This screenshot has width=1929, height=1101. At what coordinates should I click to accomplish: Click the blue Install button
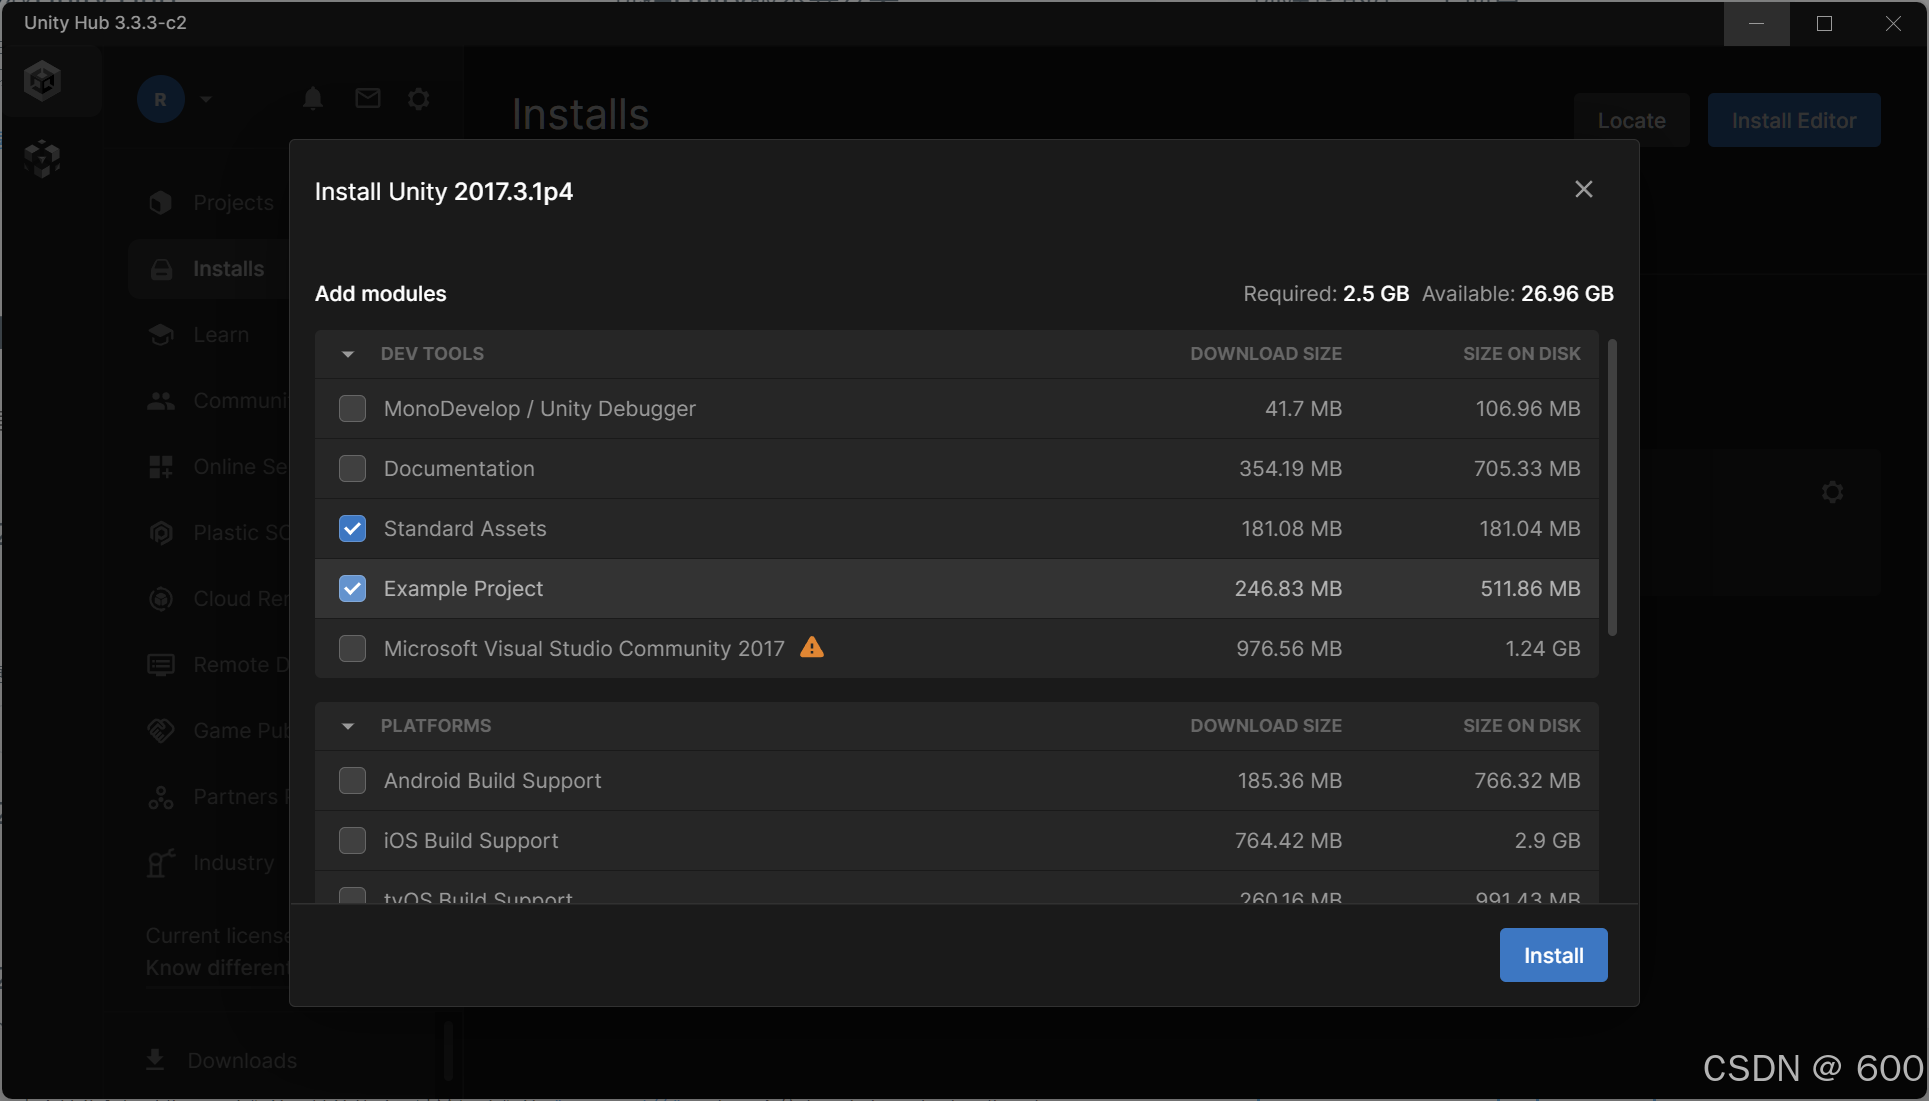point(1553,955)
